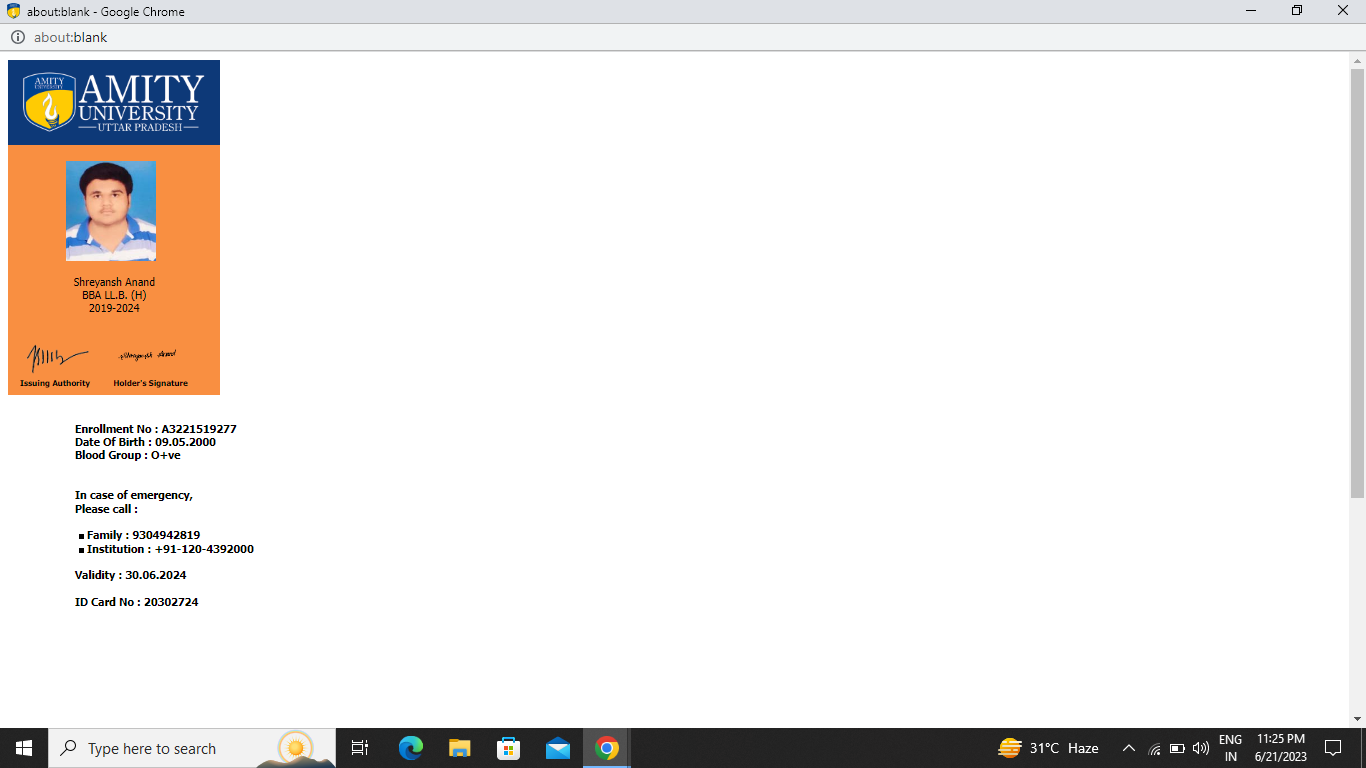Open File Explorer from the taskbar
This screenshot has width=1366, height=768.
tap(459, 748)
